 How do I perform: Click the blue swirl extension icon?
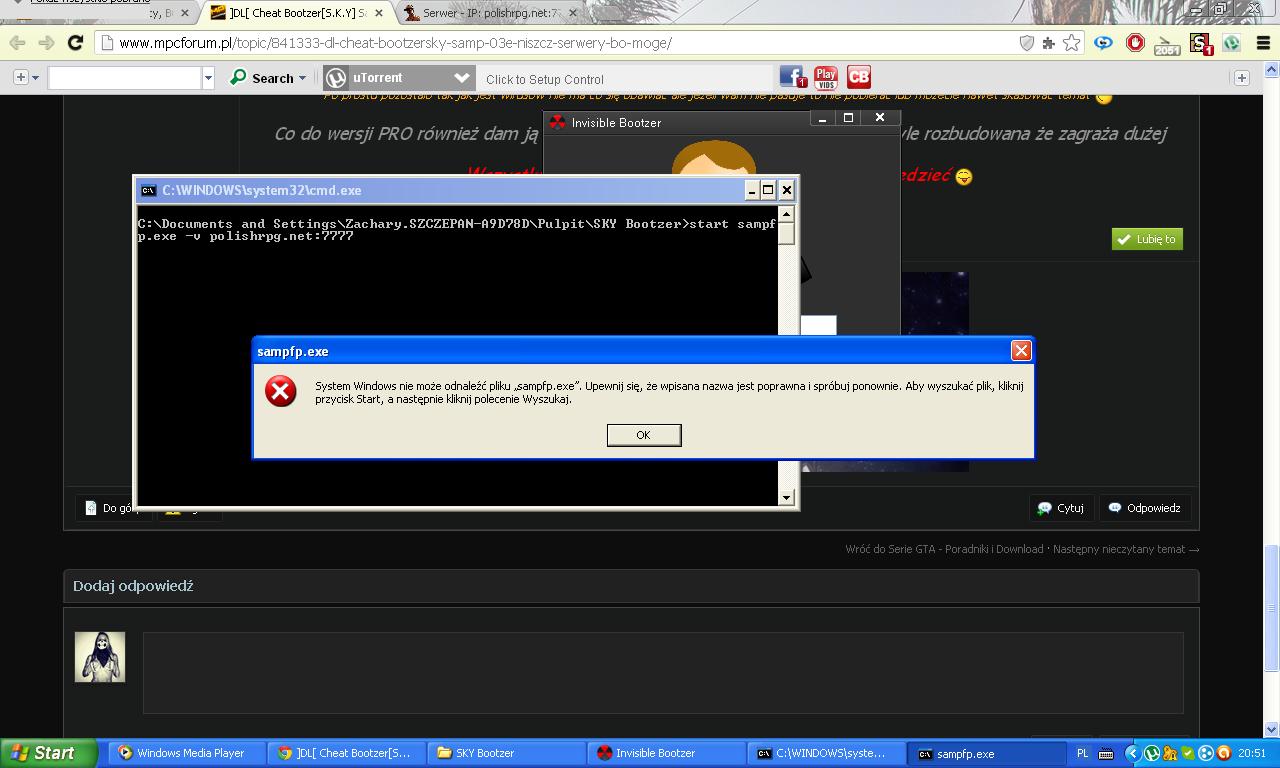coord(1103,43)
